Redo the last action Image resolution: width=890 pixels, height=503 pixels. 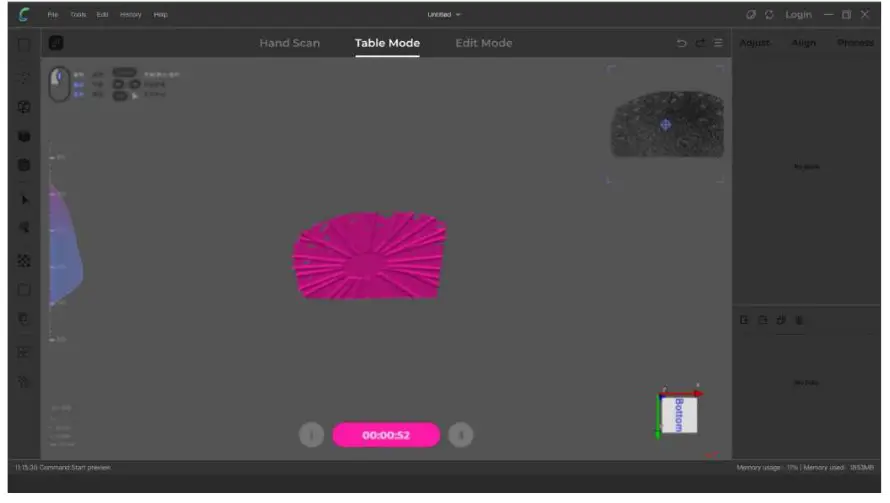700,43
